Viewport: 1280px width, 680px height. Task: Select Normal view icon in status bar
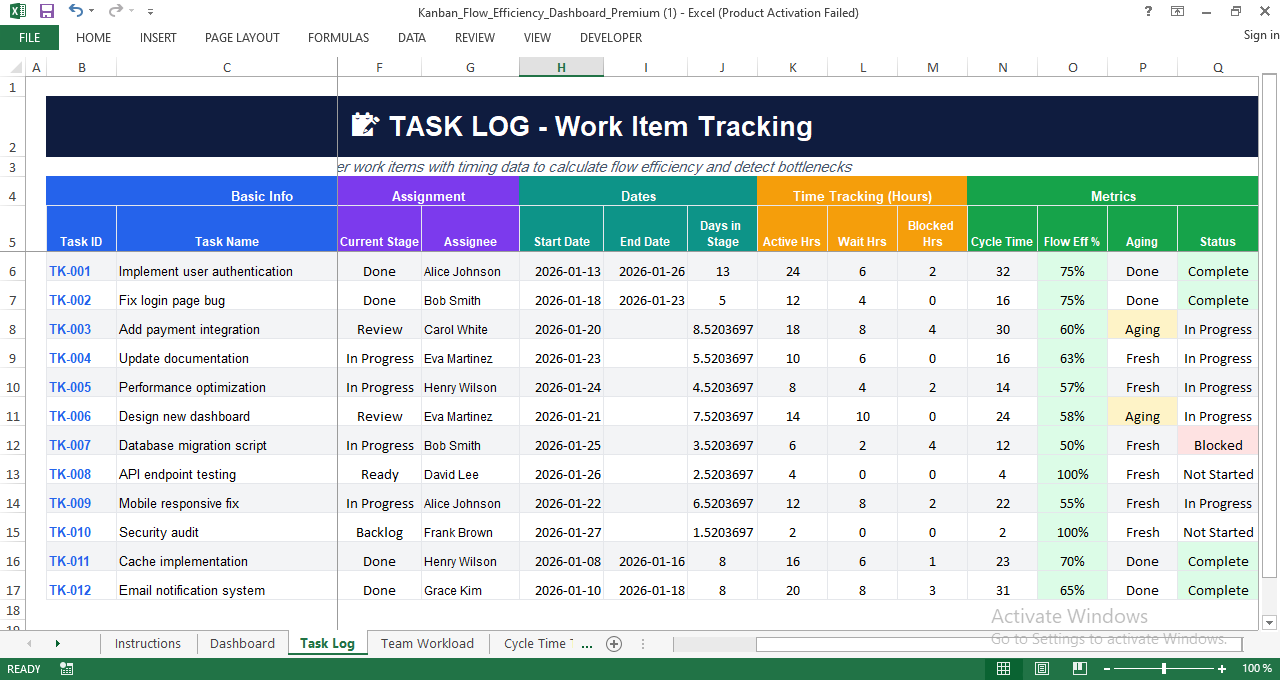click(1003, 668)
